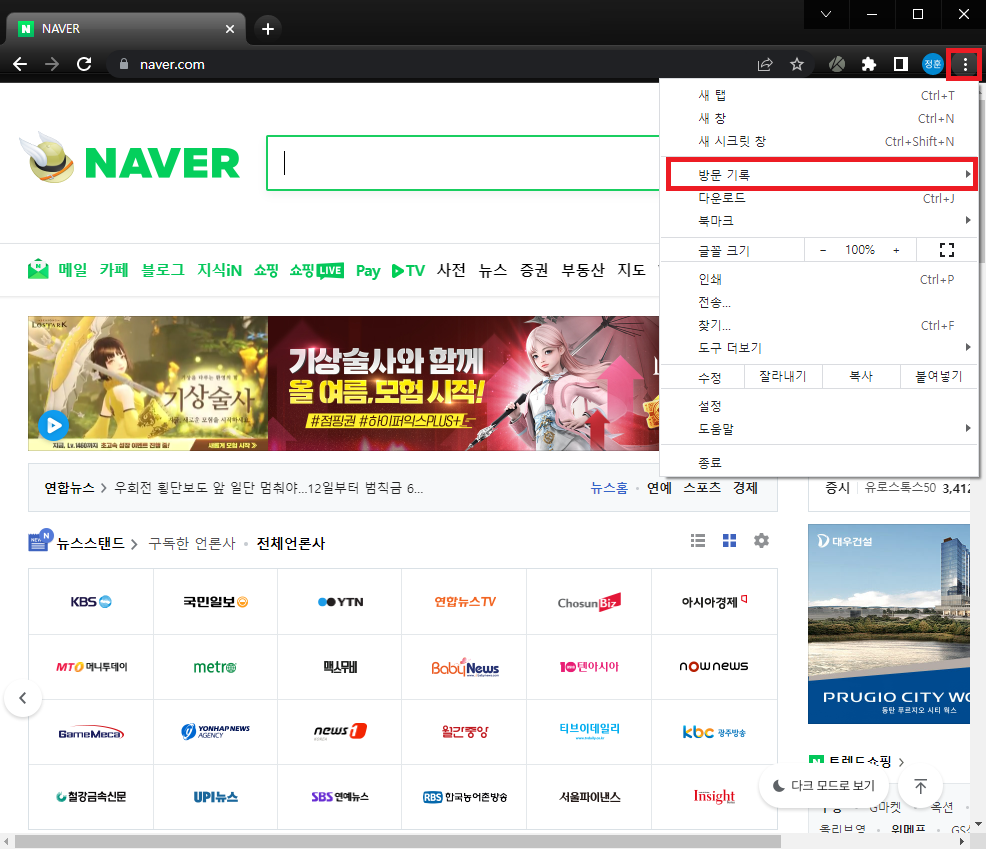Click the browser forward arrow

52,64
